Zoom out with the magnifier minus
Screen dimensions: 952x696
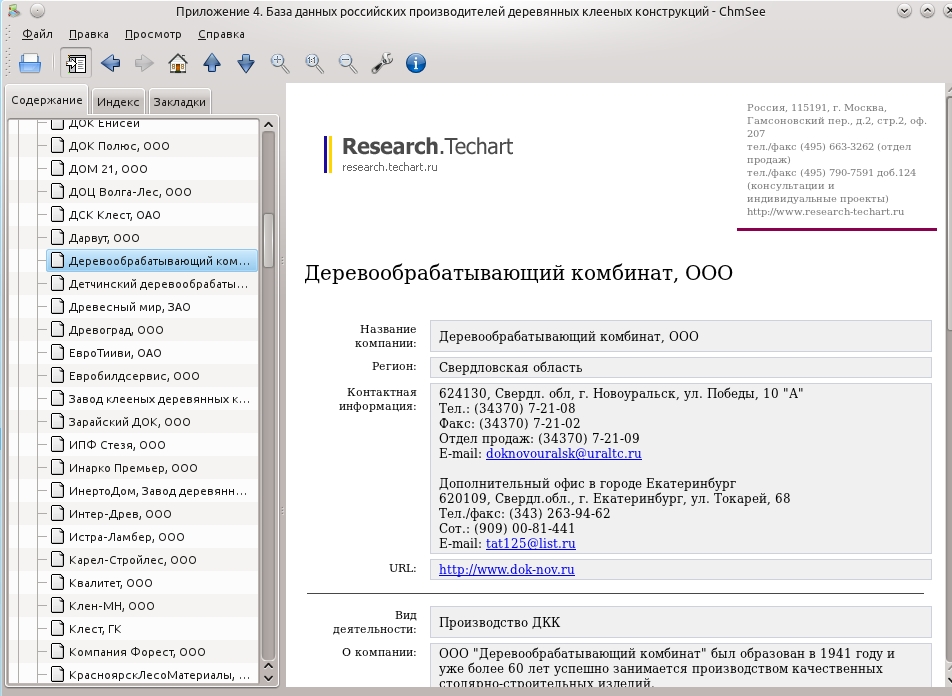(x=348, y=63)
